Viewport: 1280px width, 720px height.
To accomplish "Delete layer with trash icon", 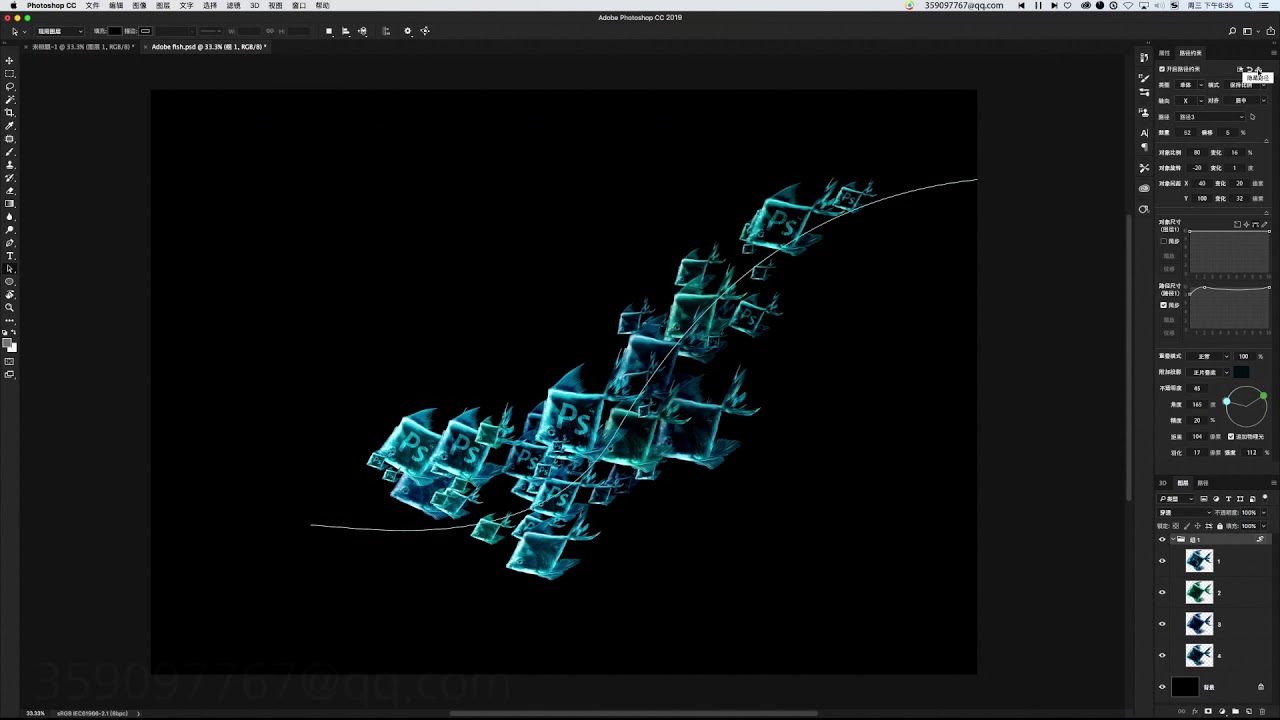I will coord(1261,711).
